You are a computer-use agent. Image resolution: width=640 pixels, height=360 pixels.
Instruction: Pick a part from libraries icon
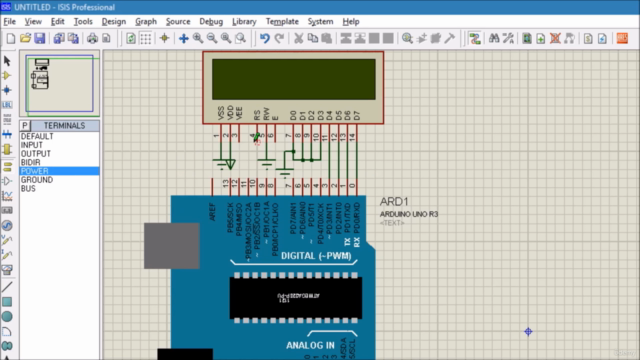pyautogui.click(x=407, y=38)
